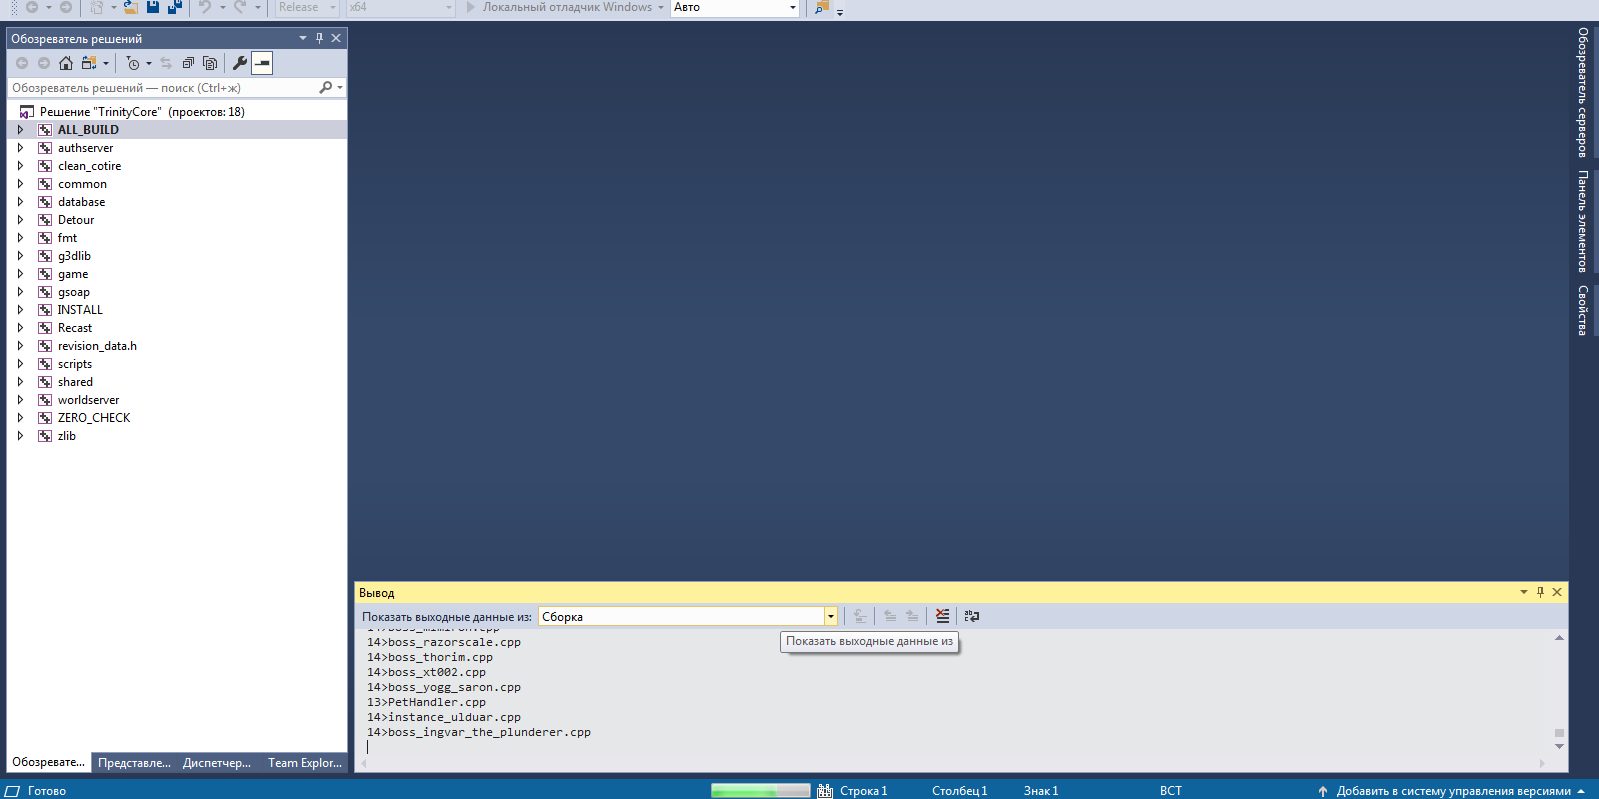Switch to the Team Explor... tab

coord(305,763)
